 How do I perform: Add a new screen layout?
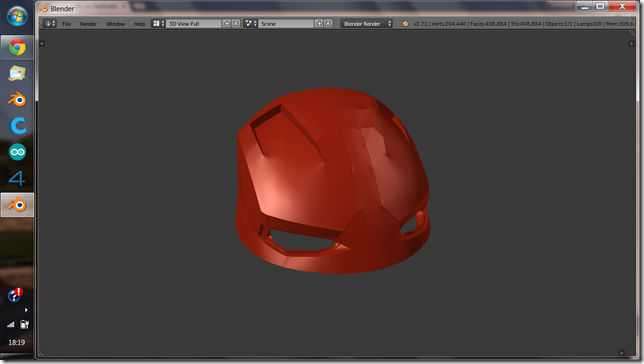pos(227,24)
